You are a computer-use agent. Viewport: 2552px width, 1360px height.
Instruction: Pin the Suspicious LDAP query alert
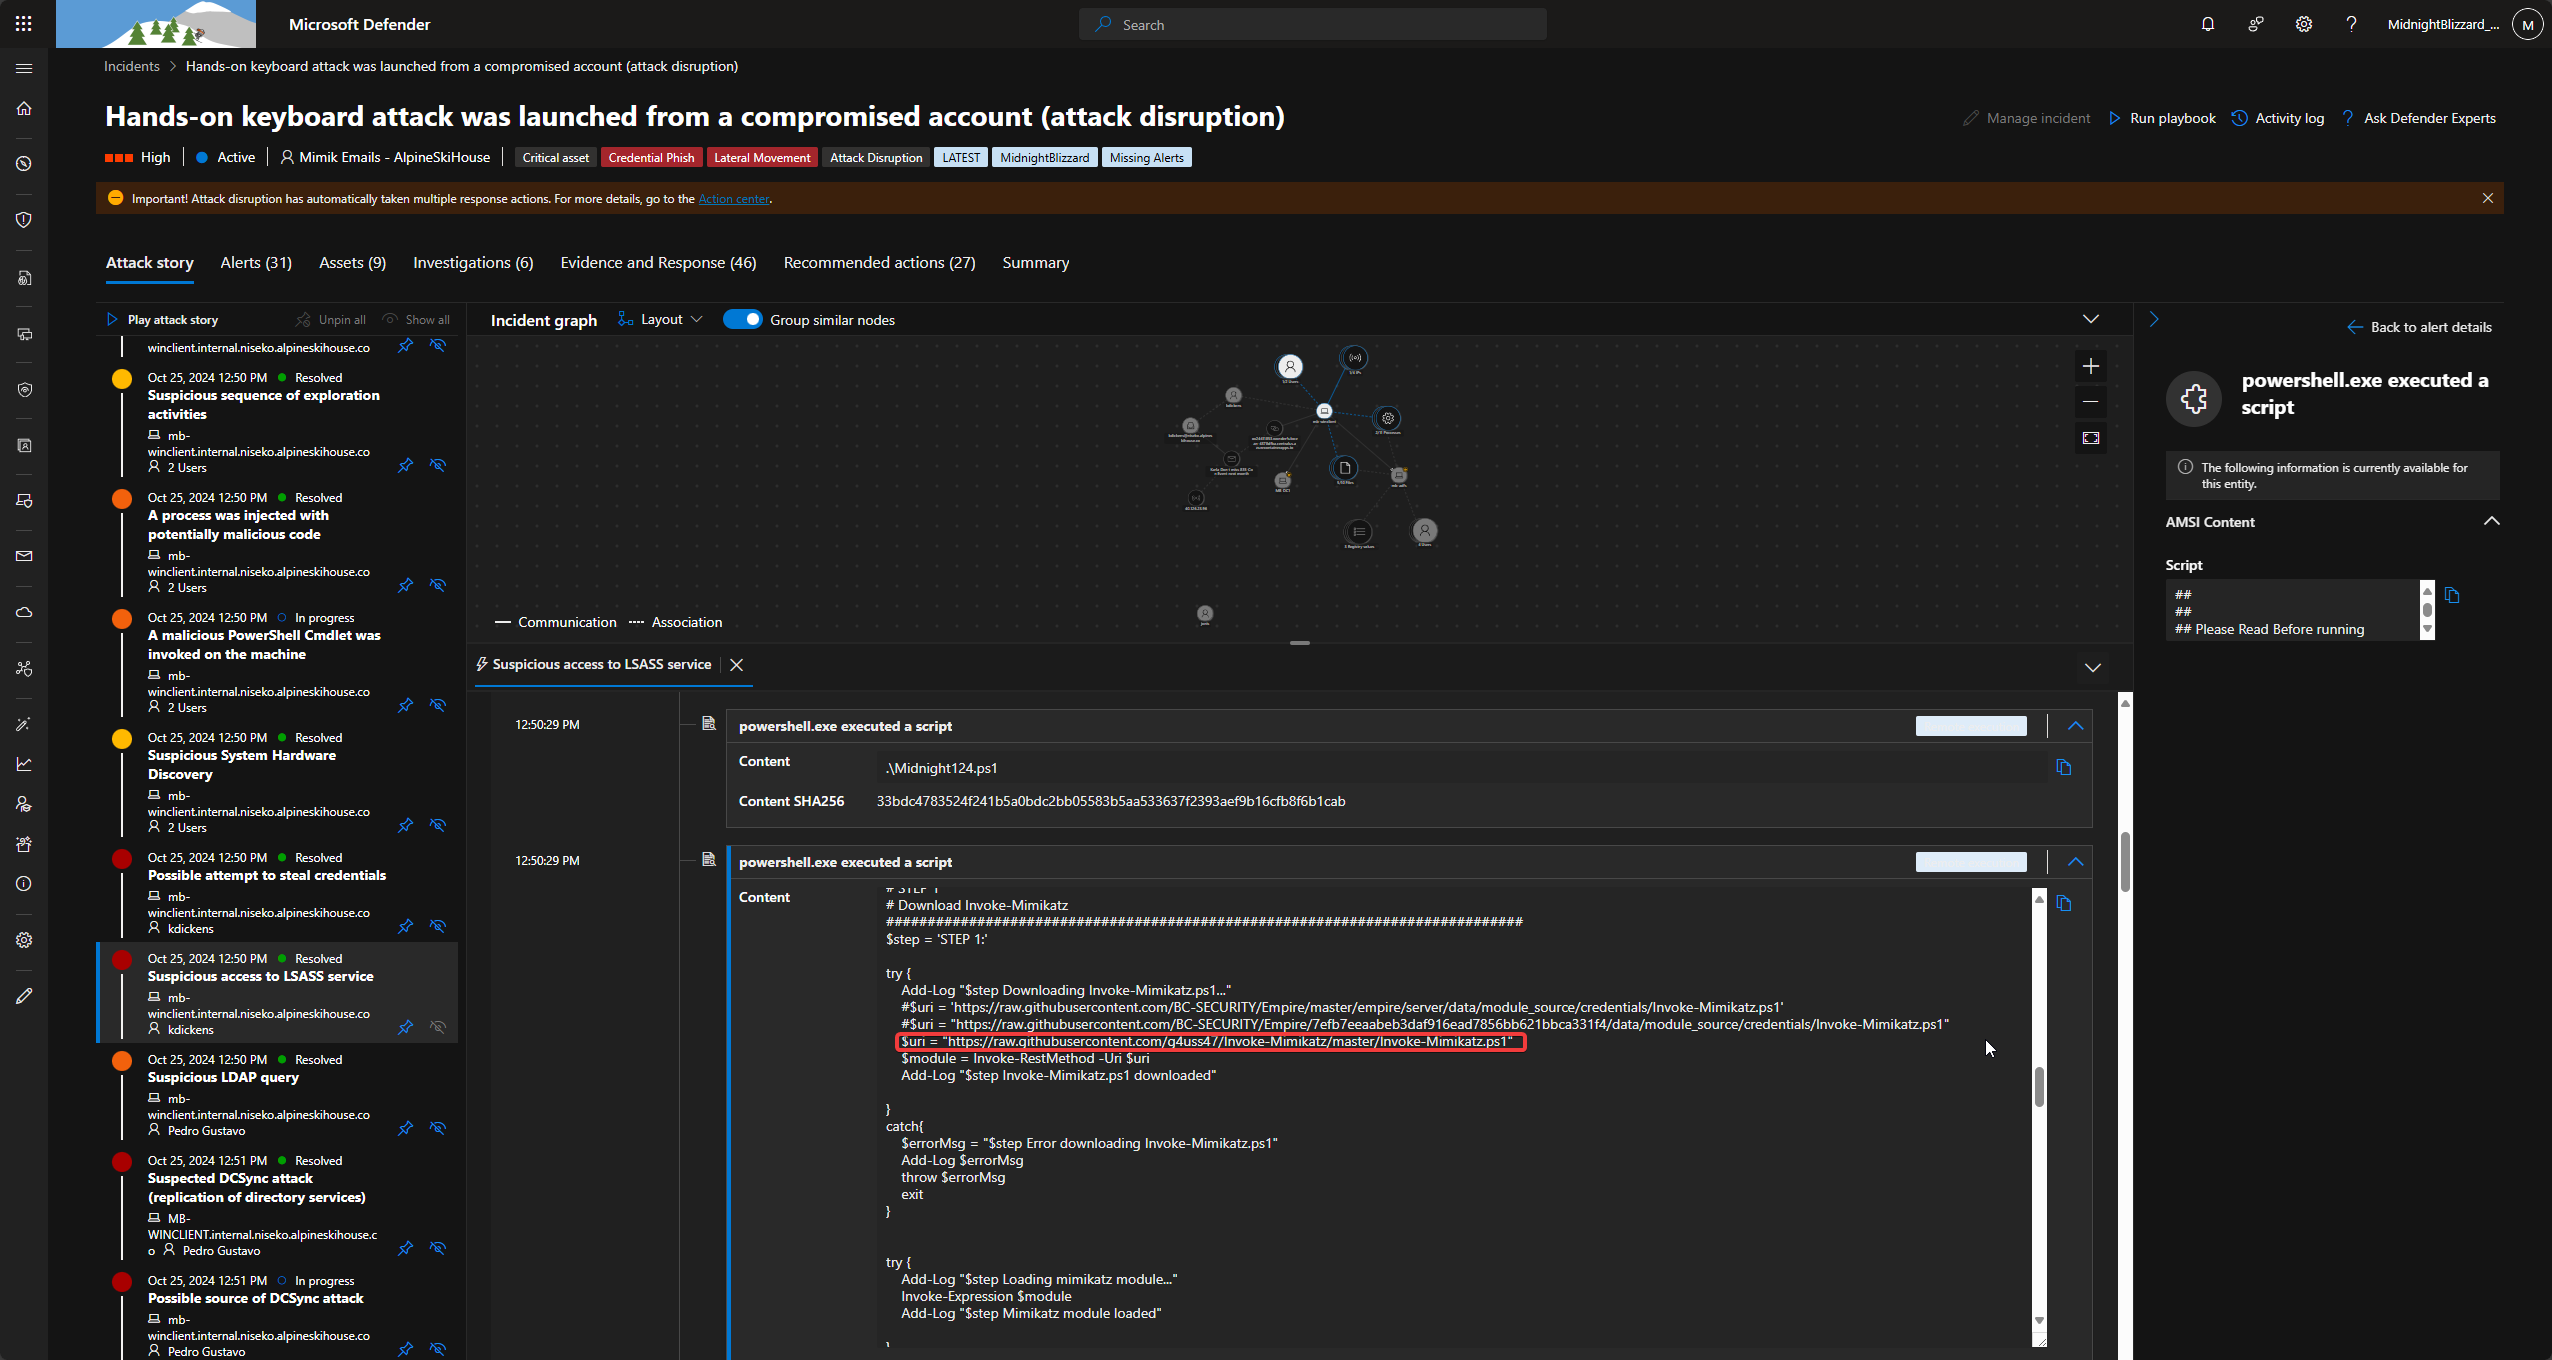click(405, 1128)
